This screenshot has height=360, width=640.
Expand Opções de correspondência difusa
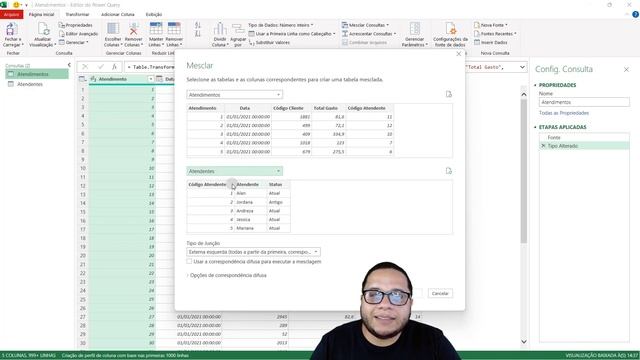tap(227, 276)
